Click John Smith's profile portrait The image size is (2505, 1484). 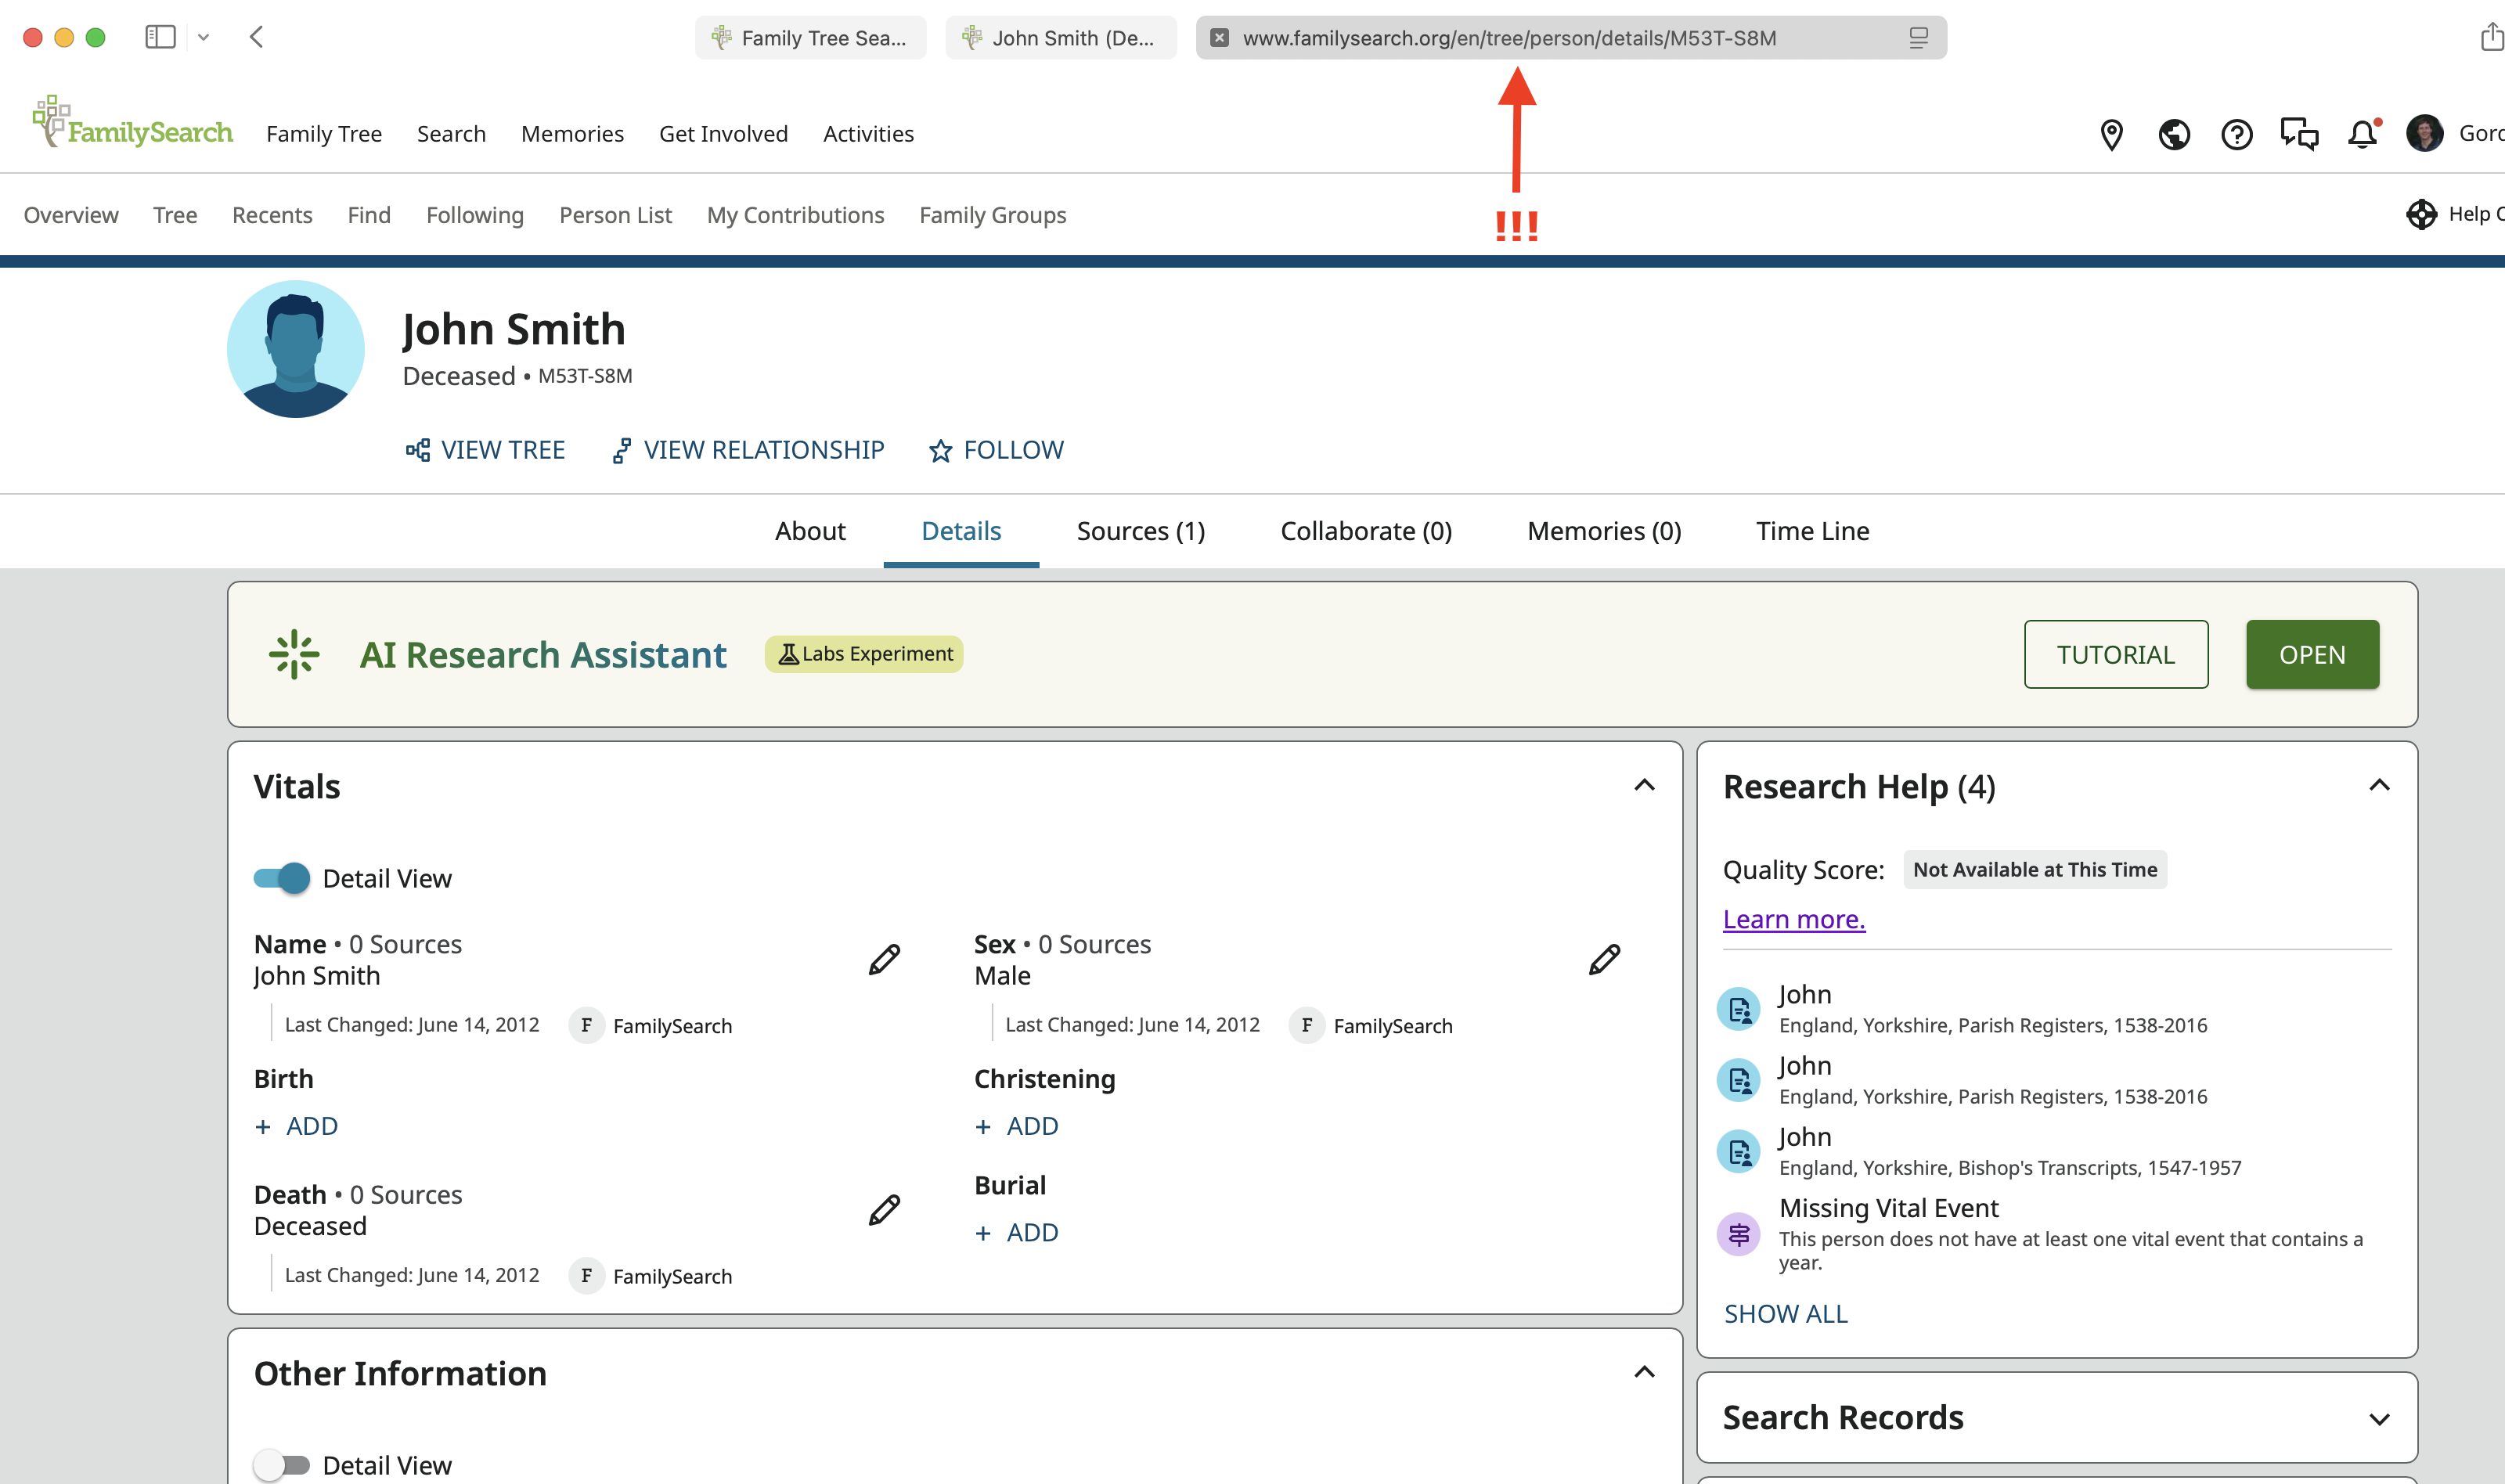tap(296, 349)
